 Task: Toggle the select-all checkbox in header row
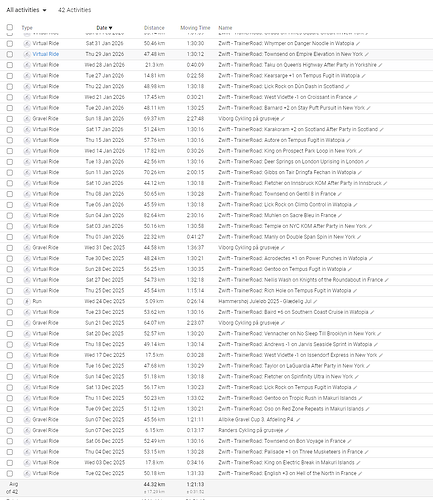10,27
